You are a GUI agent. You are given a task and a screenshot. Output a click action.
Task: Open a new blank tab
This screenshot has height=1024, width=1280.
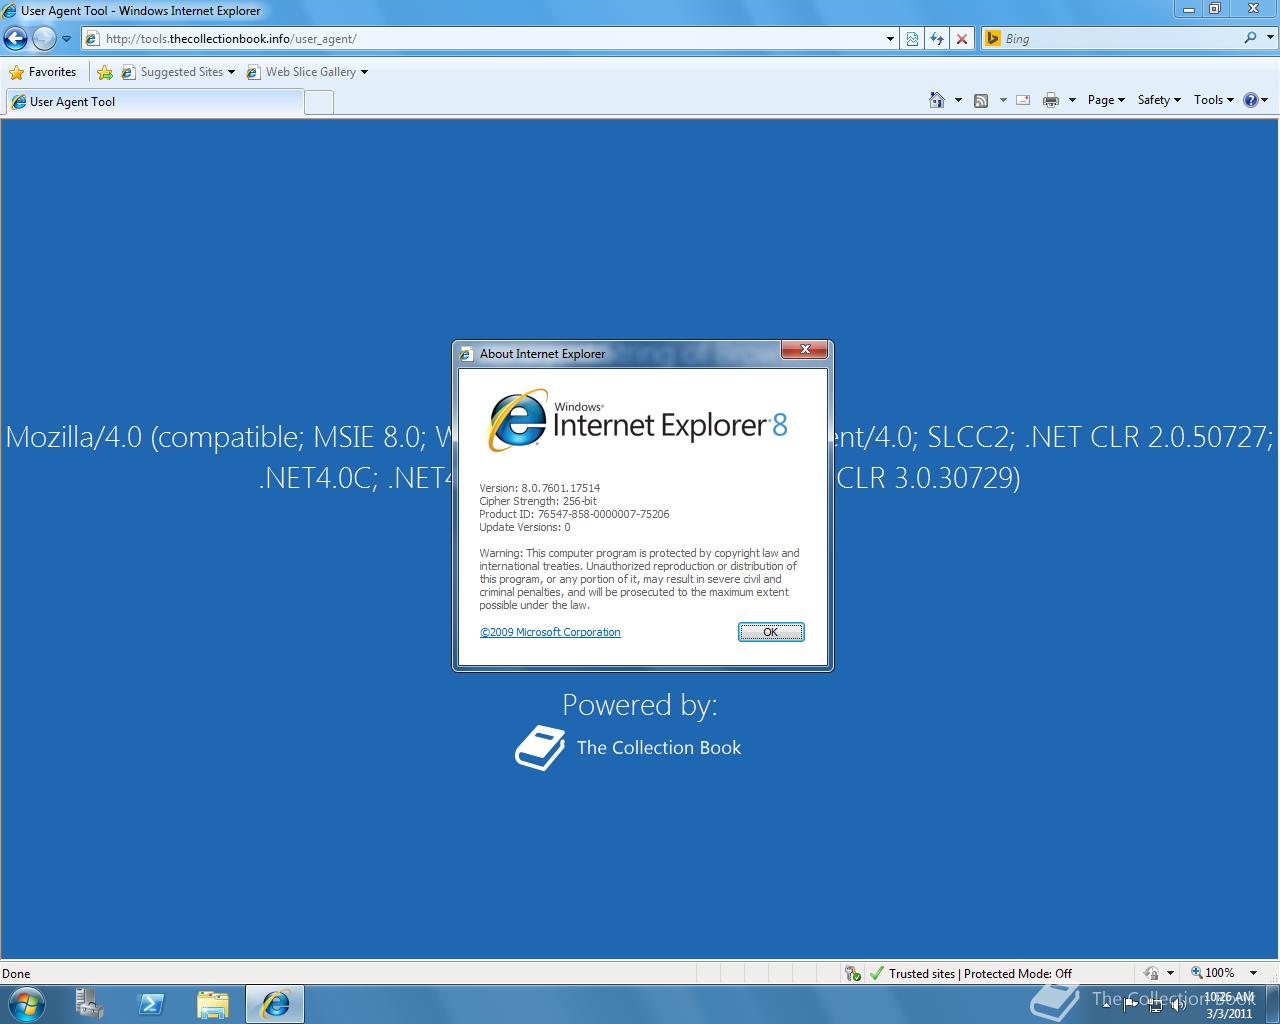tap(318, 102)
